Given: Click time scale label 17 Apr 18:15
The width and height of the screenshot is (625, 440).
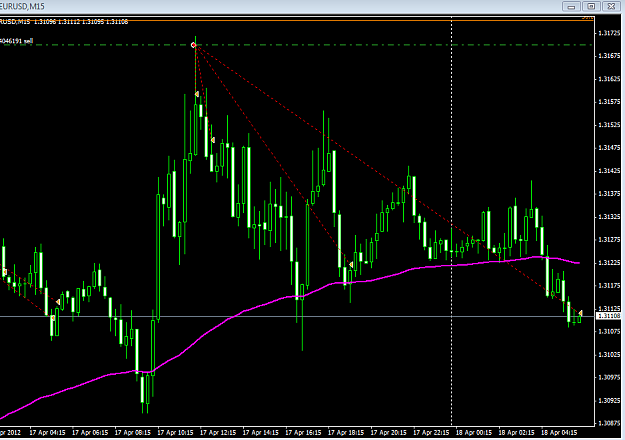Looking at the screenshot, I should coord(346,432).
